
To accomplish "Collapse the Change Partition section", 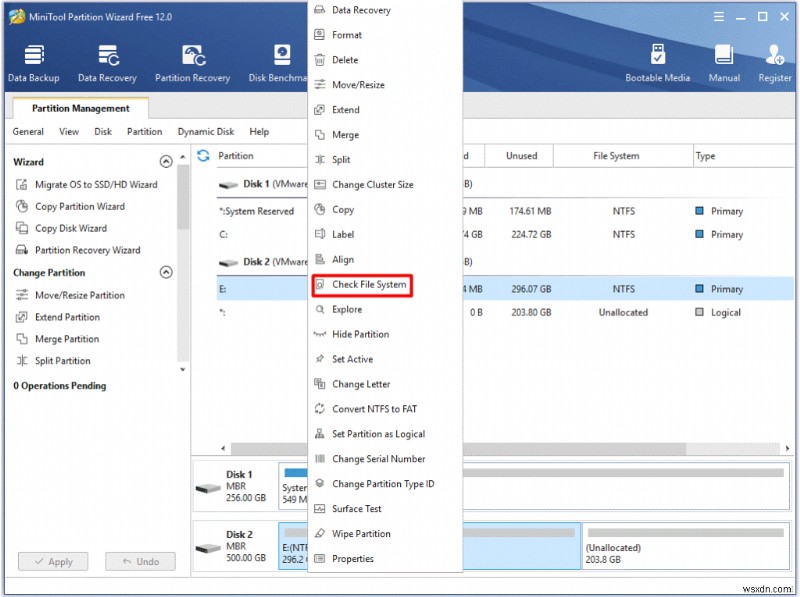I will pyautogui.click(x=166, y=272).
